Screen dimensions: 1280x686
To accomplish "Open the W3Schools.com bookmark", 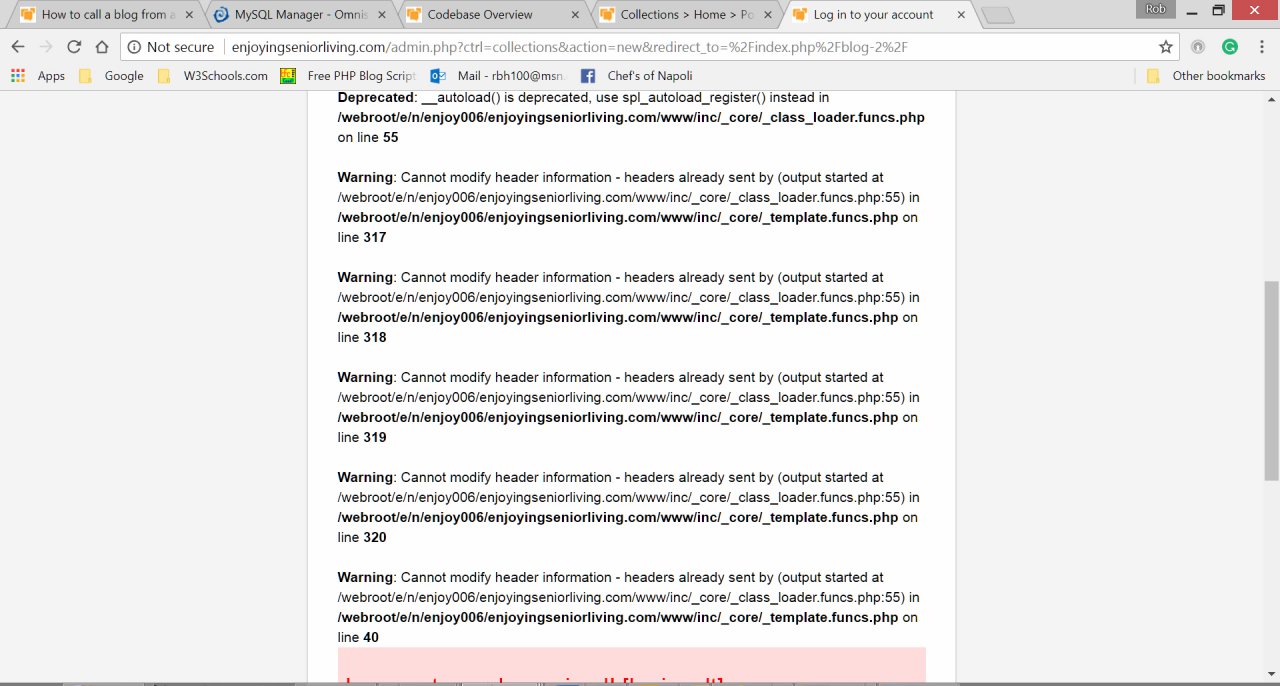I will click(x=213, y=76).
